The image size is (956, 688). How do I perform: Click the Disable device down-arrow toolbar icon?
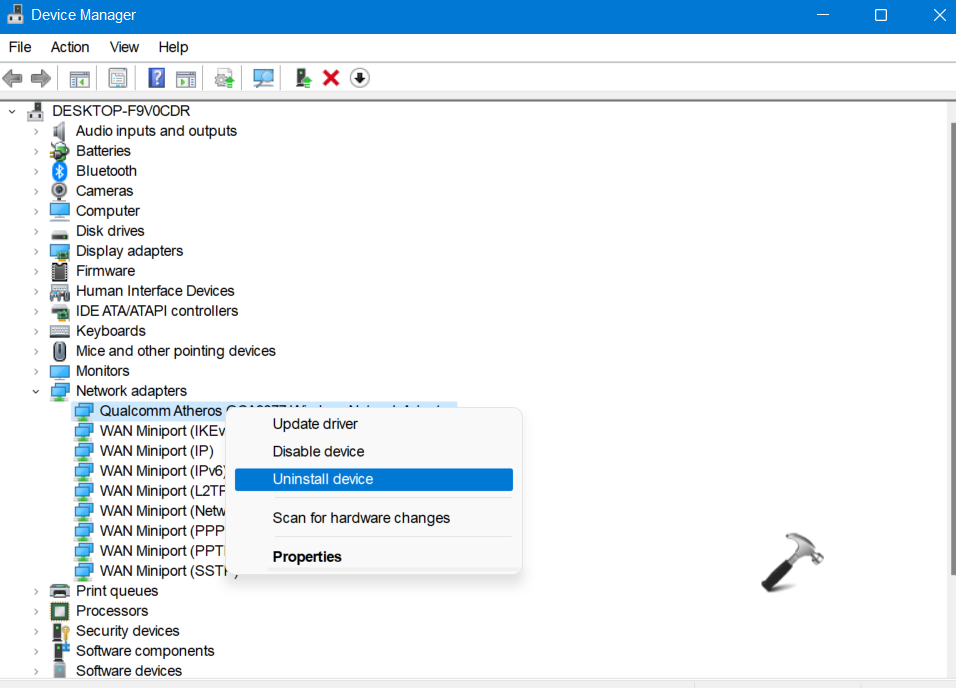tap(360, 78)
